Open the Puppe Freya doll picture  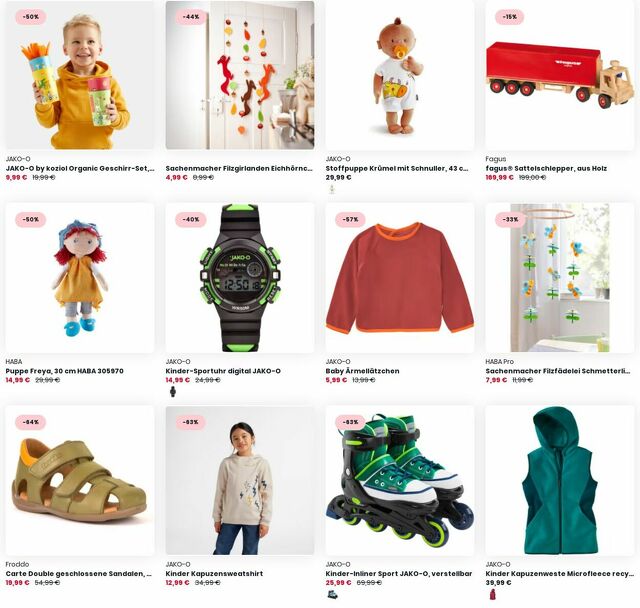point(80,278)
